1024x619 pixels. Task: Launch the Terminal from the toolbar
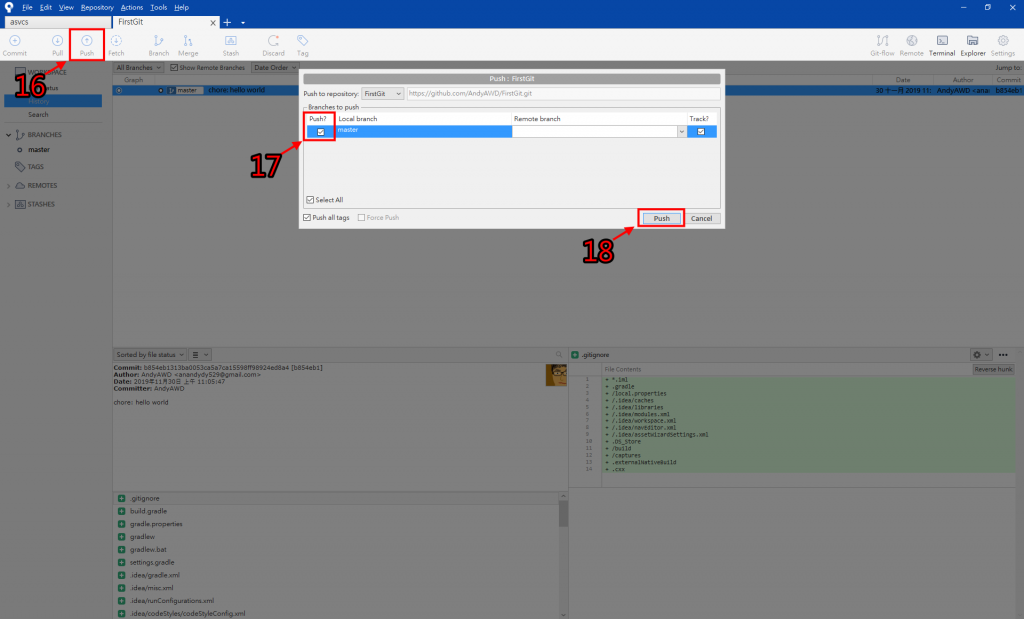point(942,45)
